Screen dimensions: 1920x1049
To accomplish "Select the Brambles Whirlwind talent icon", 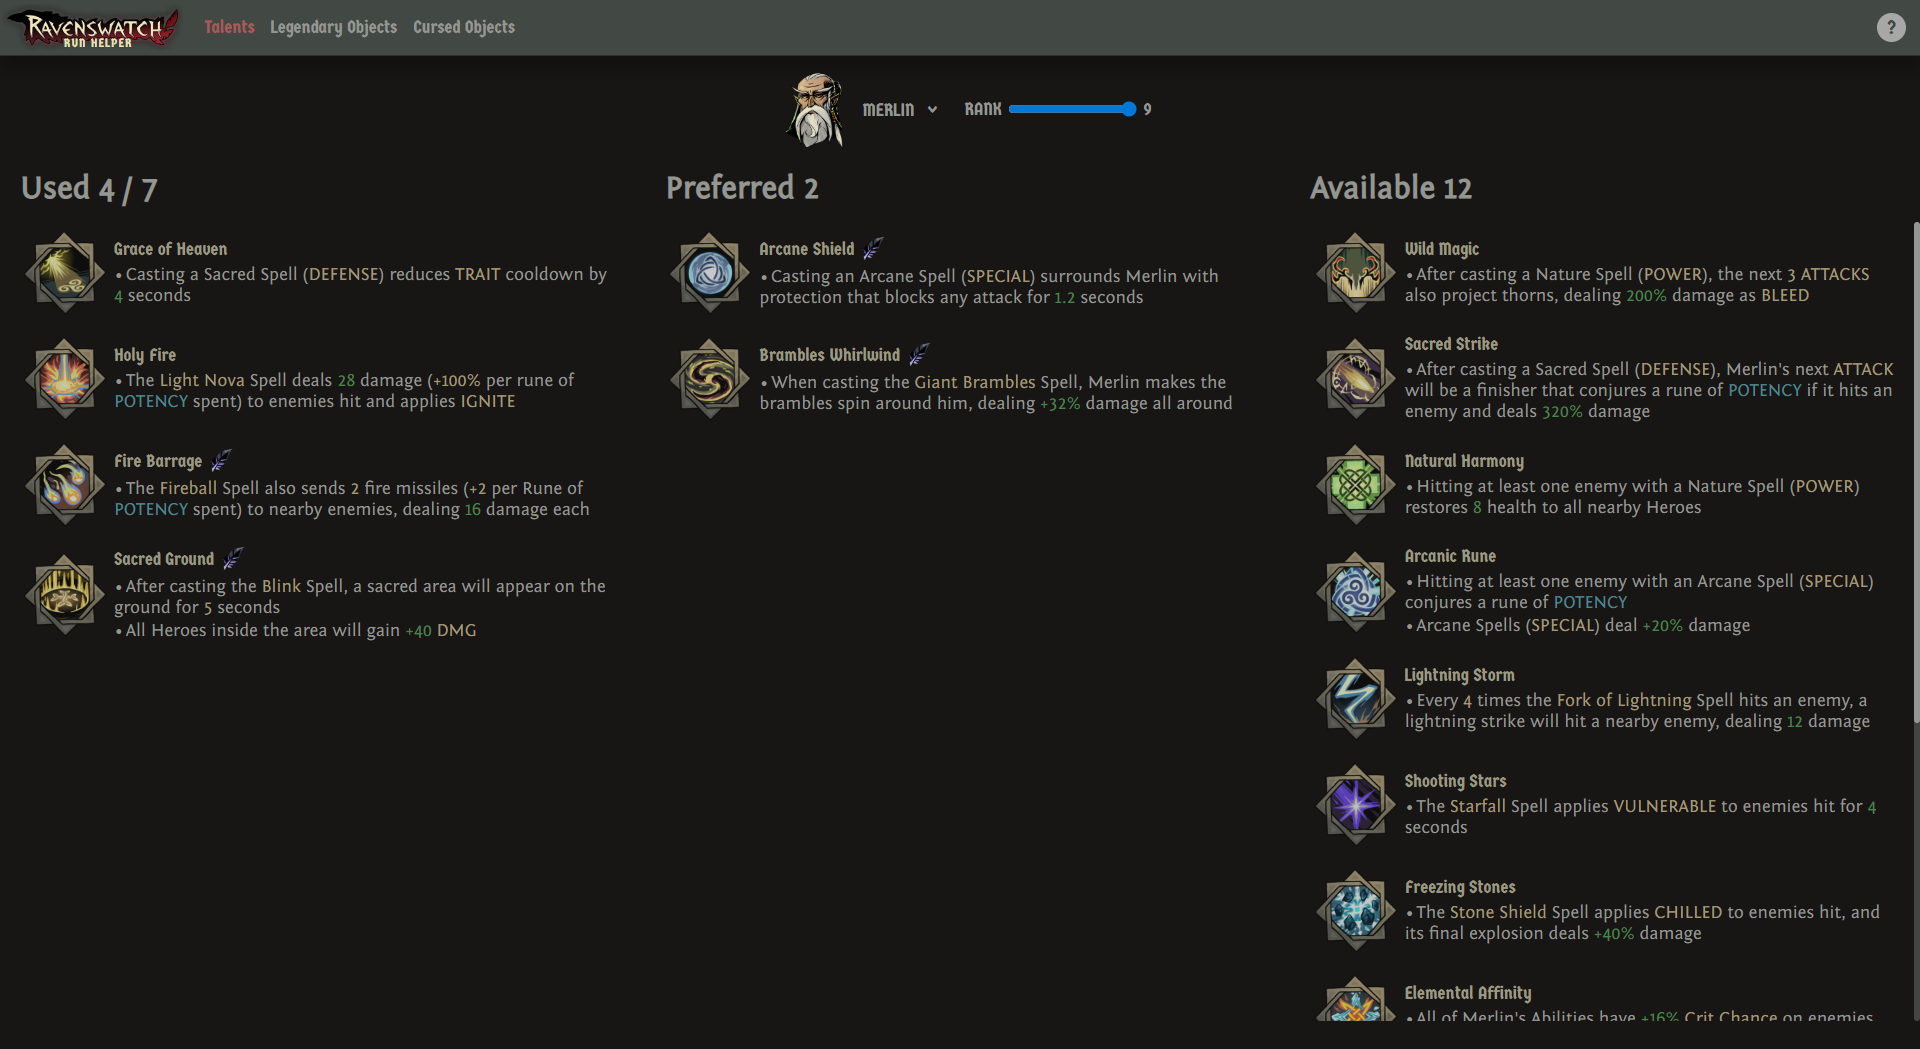I will [710, 378].
